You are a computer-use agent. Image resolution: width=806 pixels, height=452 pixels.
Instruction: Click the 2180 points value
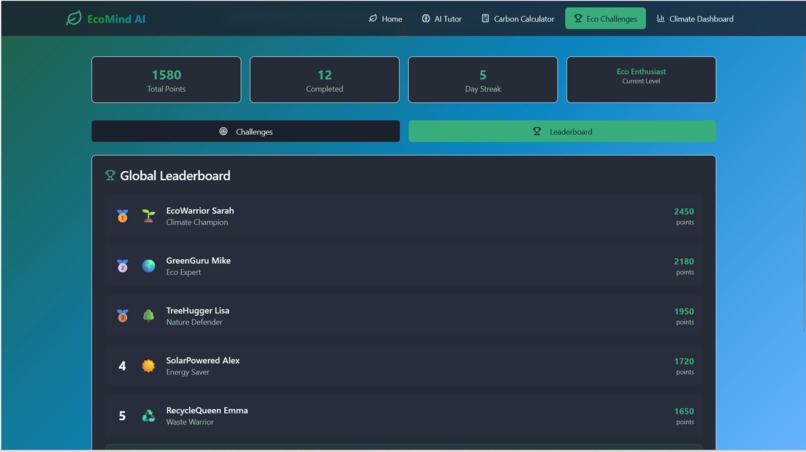point(684,261)
